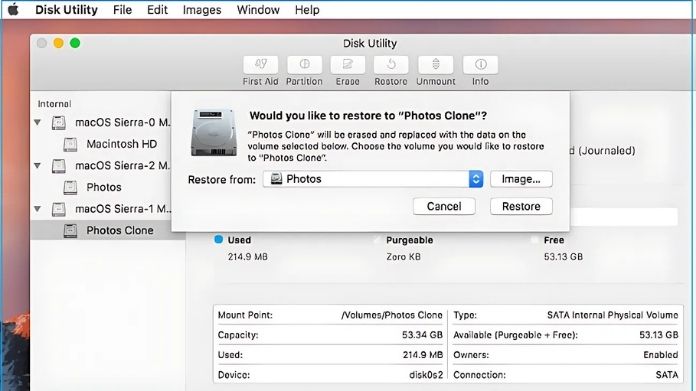Open the Restore from Photos dropdown
Viewport: 696px width, 391px height.
pyautogui.click(x=373, y=179)
